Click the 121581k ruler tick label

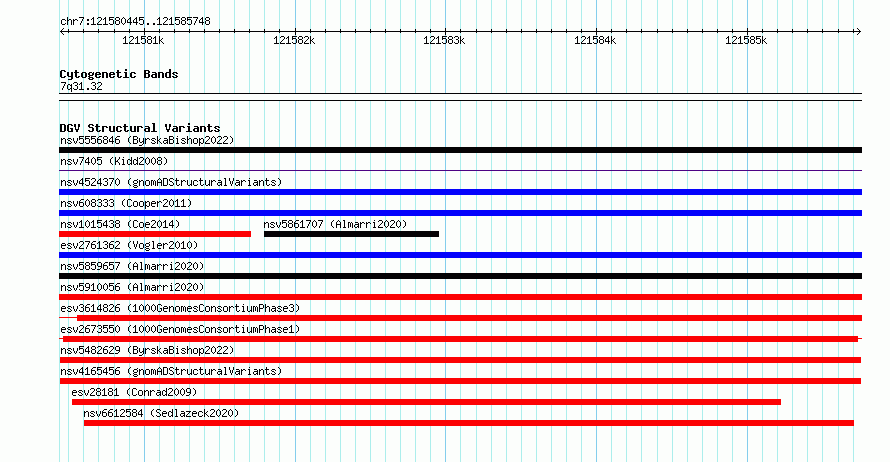[143, 40]
